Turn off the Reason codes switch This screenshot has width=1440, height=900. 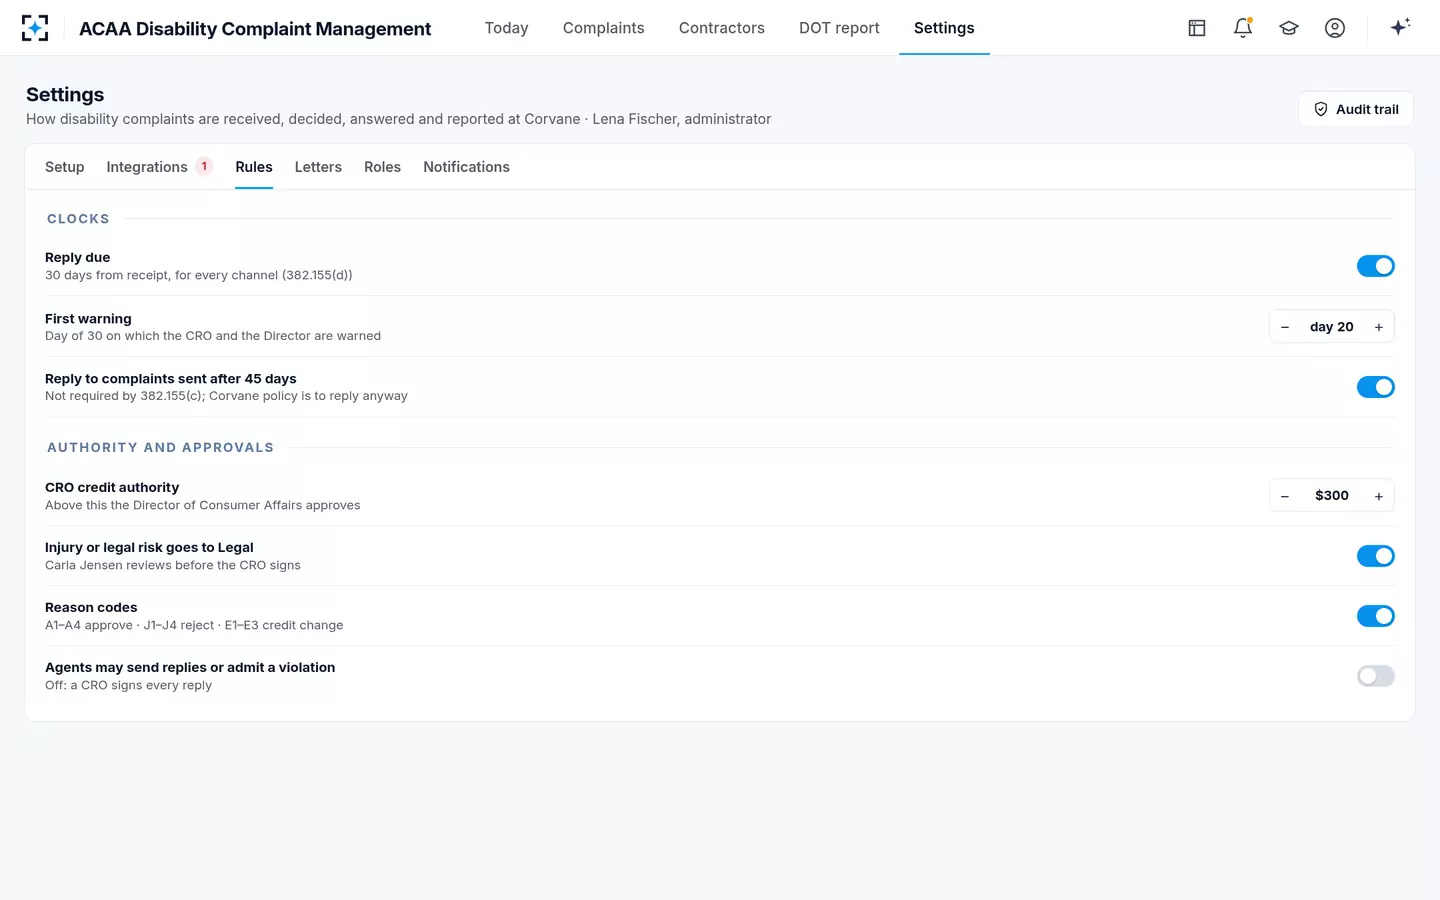click(1375, 616)
